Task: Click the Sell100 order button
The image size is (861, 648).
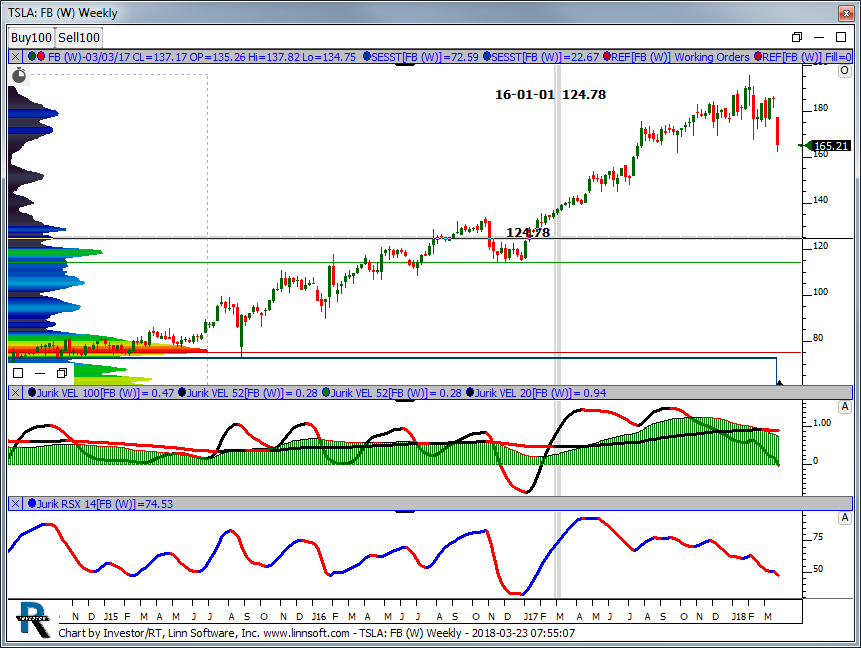Action: click(x=79, y=37)
